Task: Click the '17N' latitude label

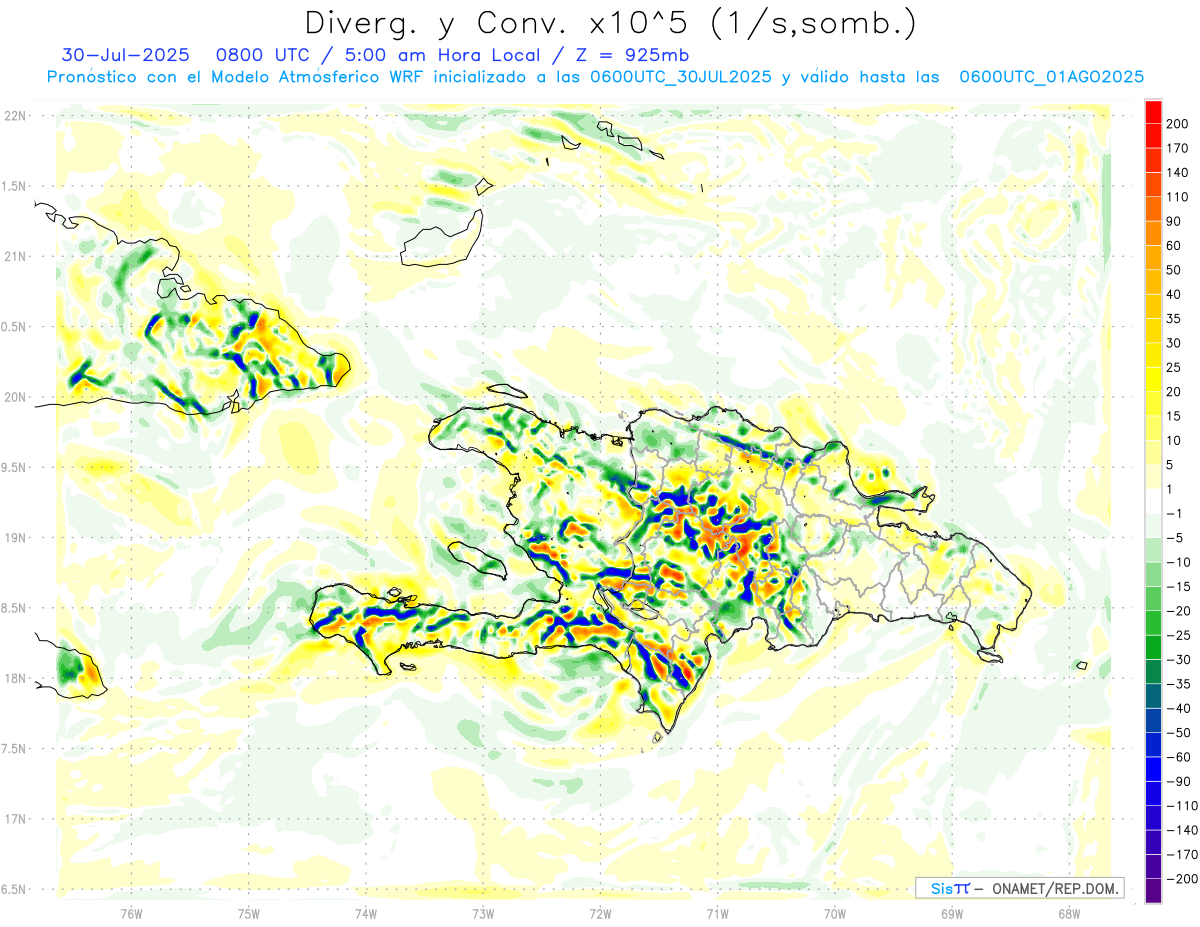Action: point(15,819)
